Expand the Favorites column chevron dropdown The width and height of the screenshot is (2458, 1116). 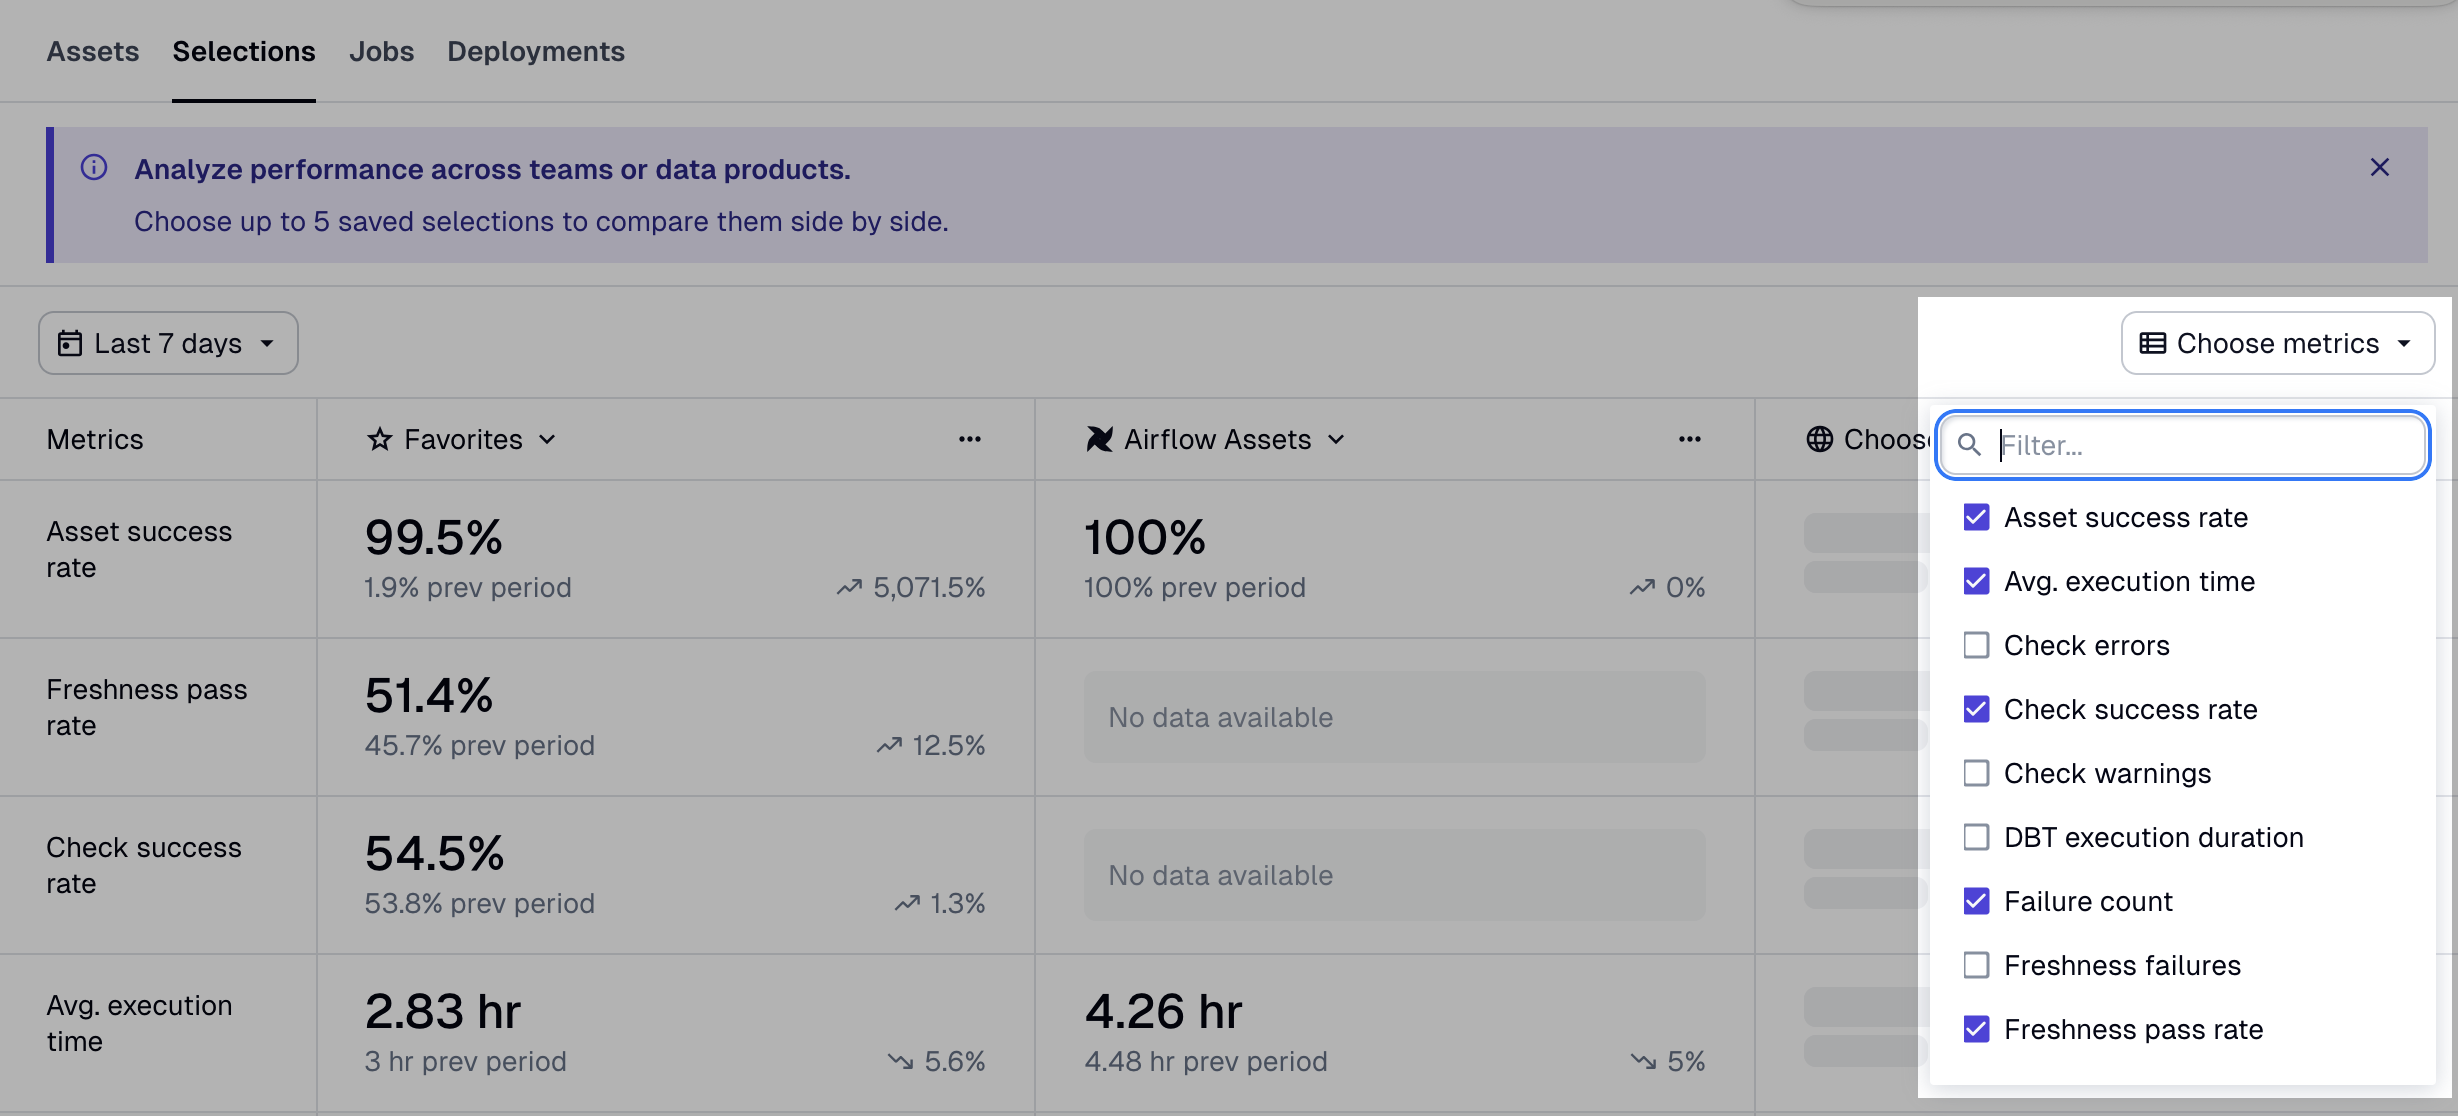548,438
